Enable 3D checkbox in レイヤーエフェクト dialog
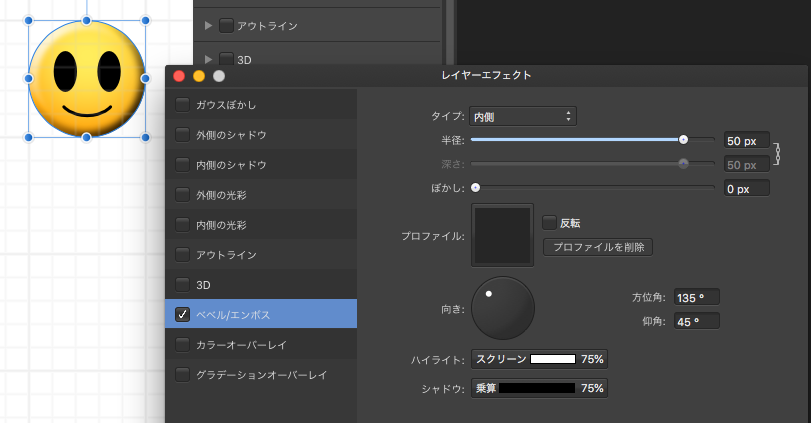The width and height of the screenshot is (811, 423). [182, 284]
